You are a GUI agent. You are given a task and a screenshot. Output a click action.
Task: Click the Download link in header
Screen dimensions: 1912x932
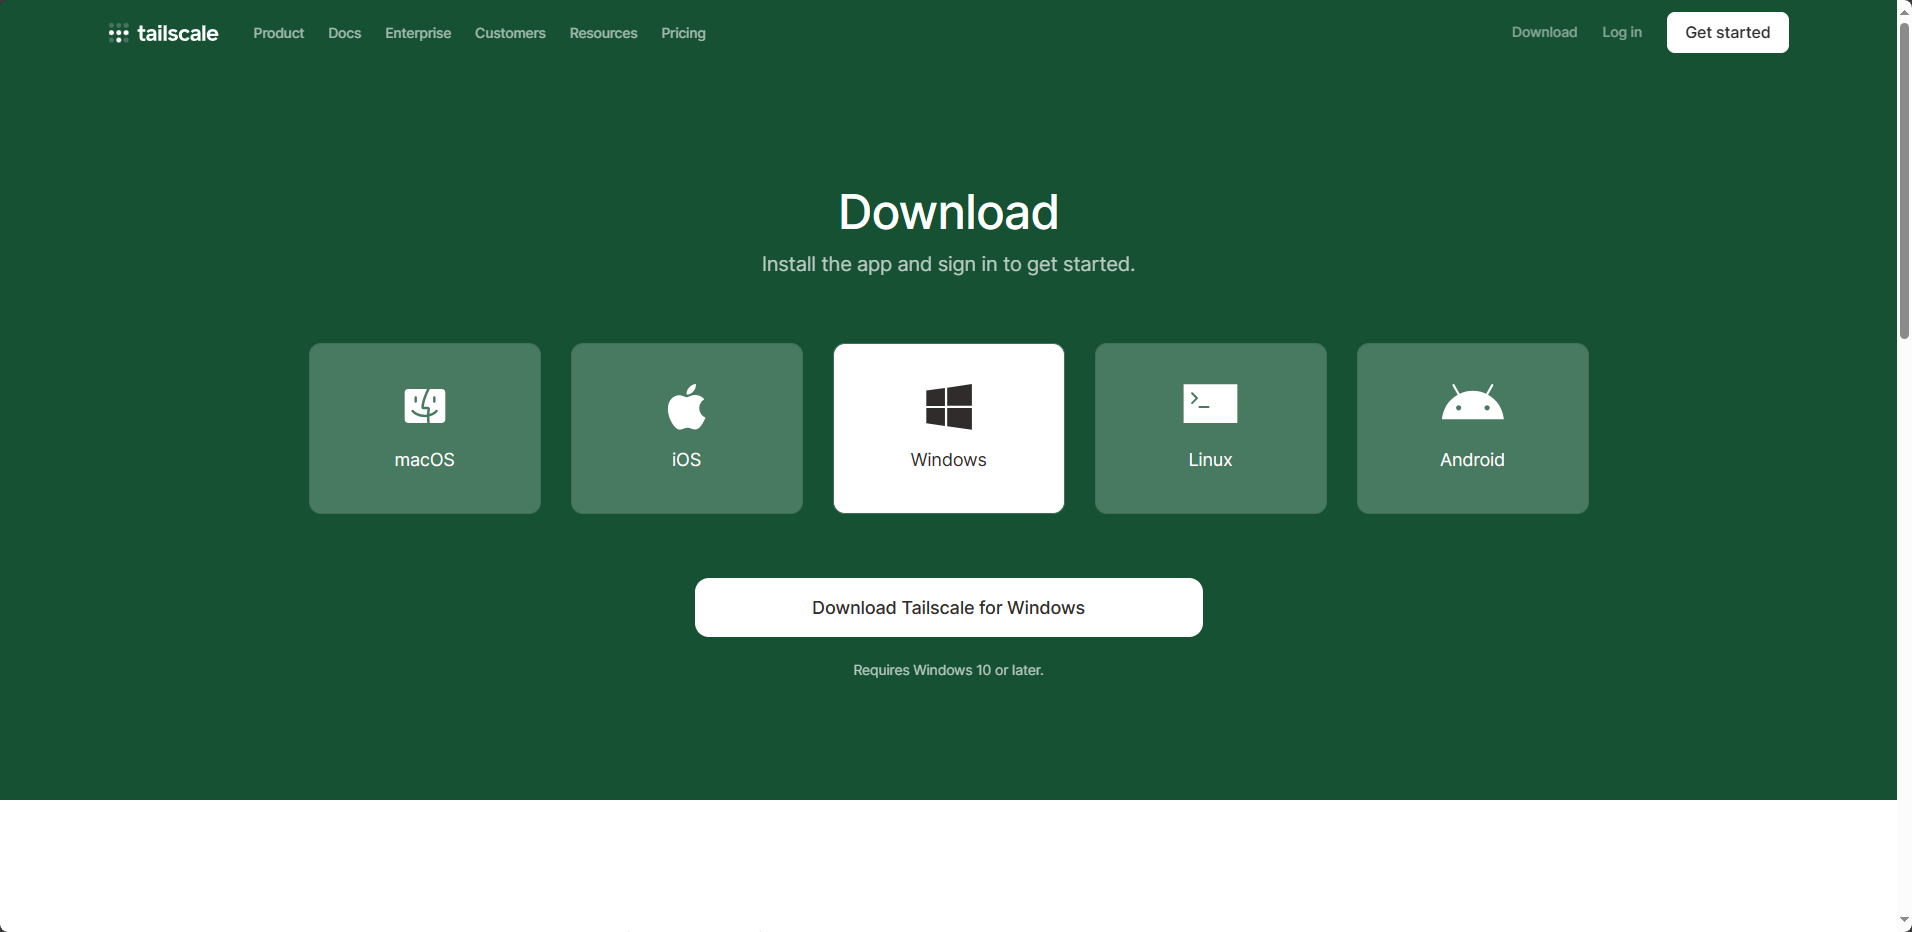1544,32
